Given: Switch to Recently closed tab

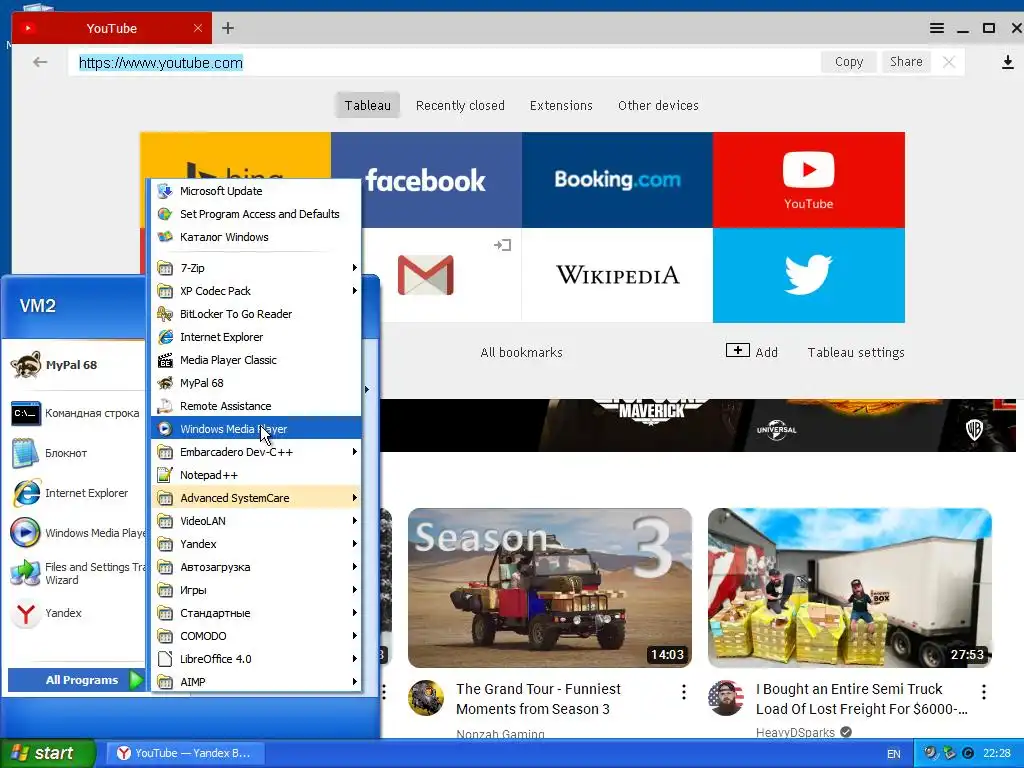Looking at the screenshot, I should click(x=460, y=105).
